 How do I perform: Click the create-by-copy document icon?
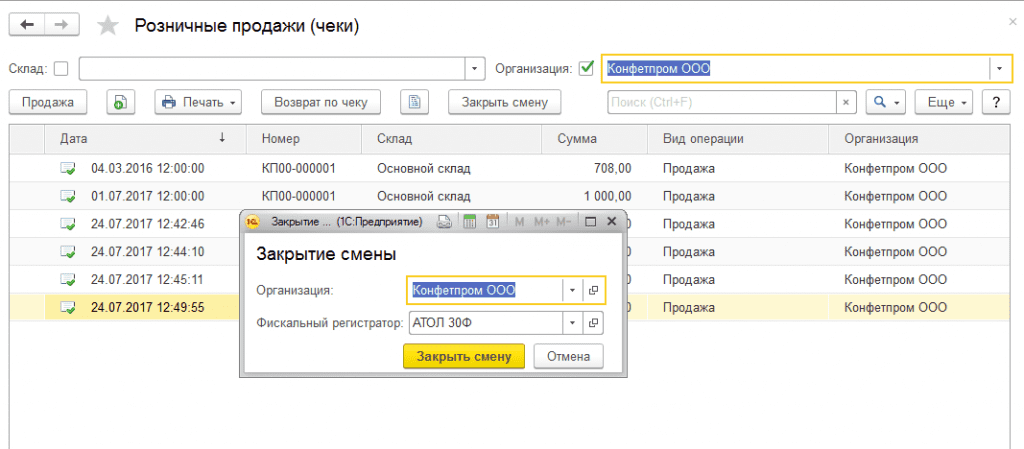[120, 102]
